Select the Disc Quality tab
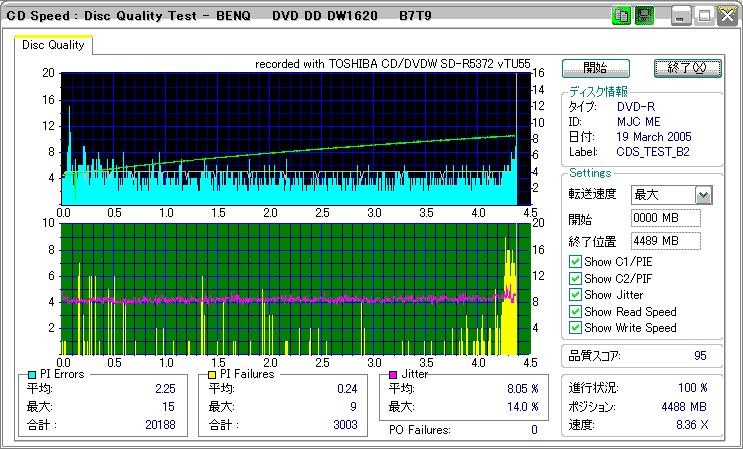 tap(54, 45)
